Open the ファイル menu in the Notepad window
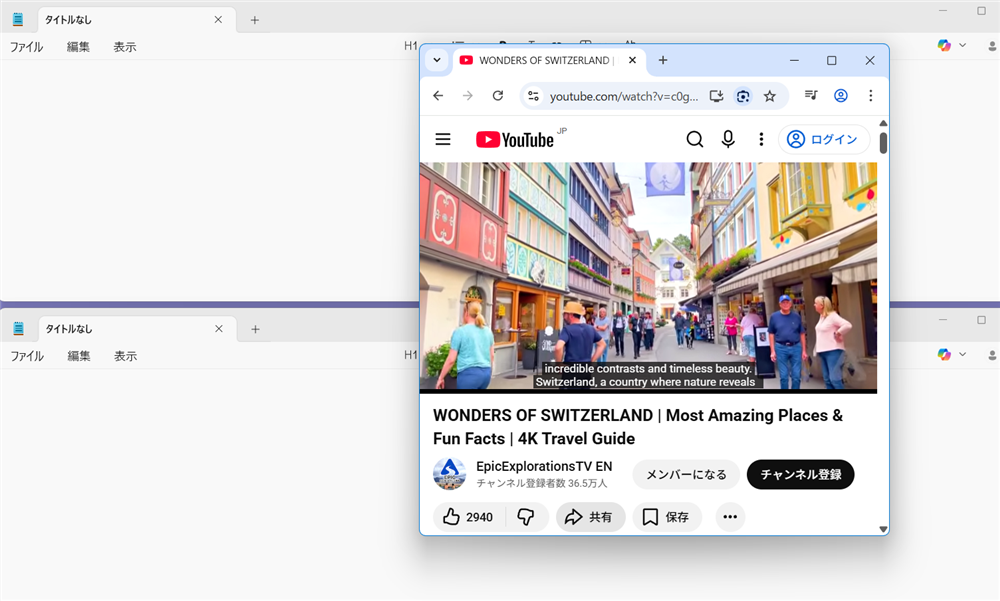Viewport: 1000px width, 601px height. pyautogui.click(x=26, y=46)
